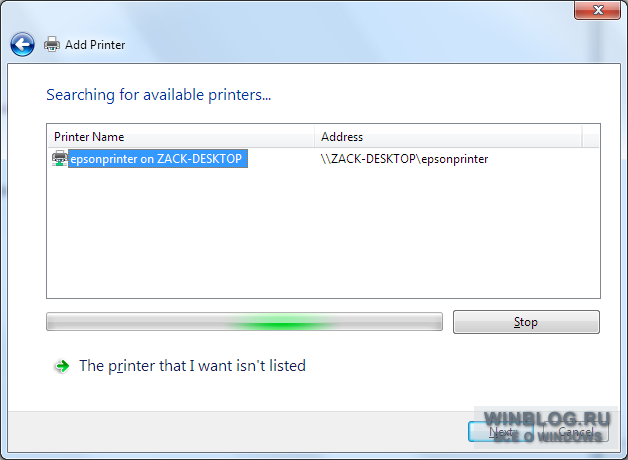Click the WINBLOG.RU watermark

point(547,427)
